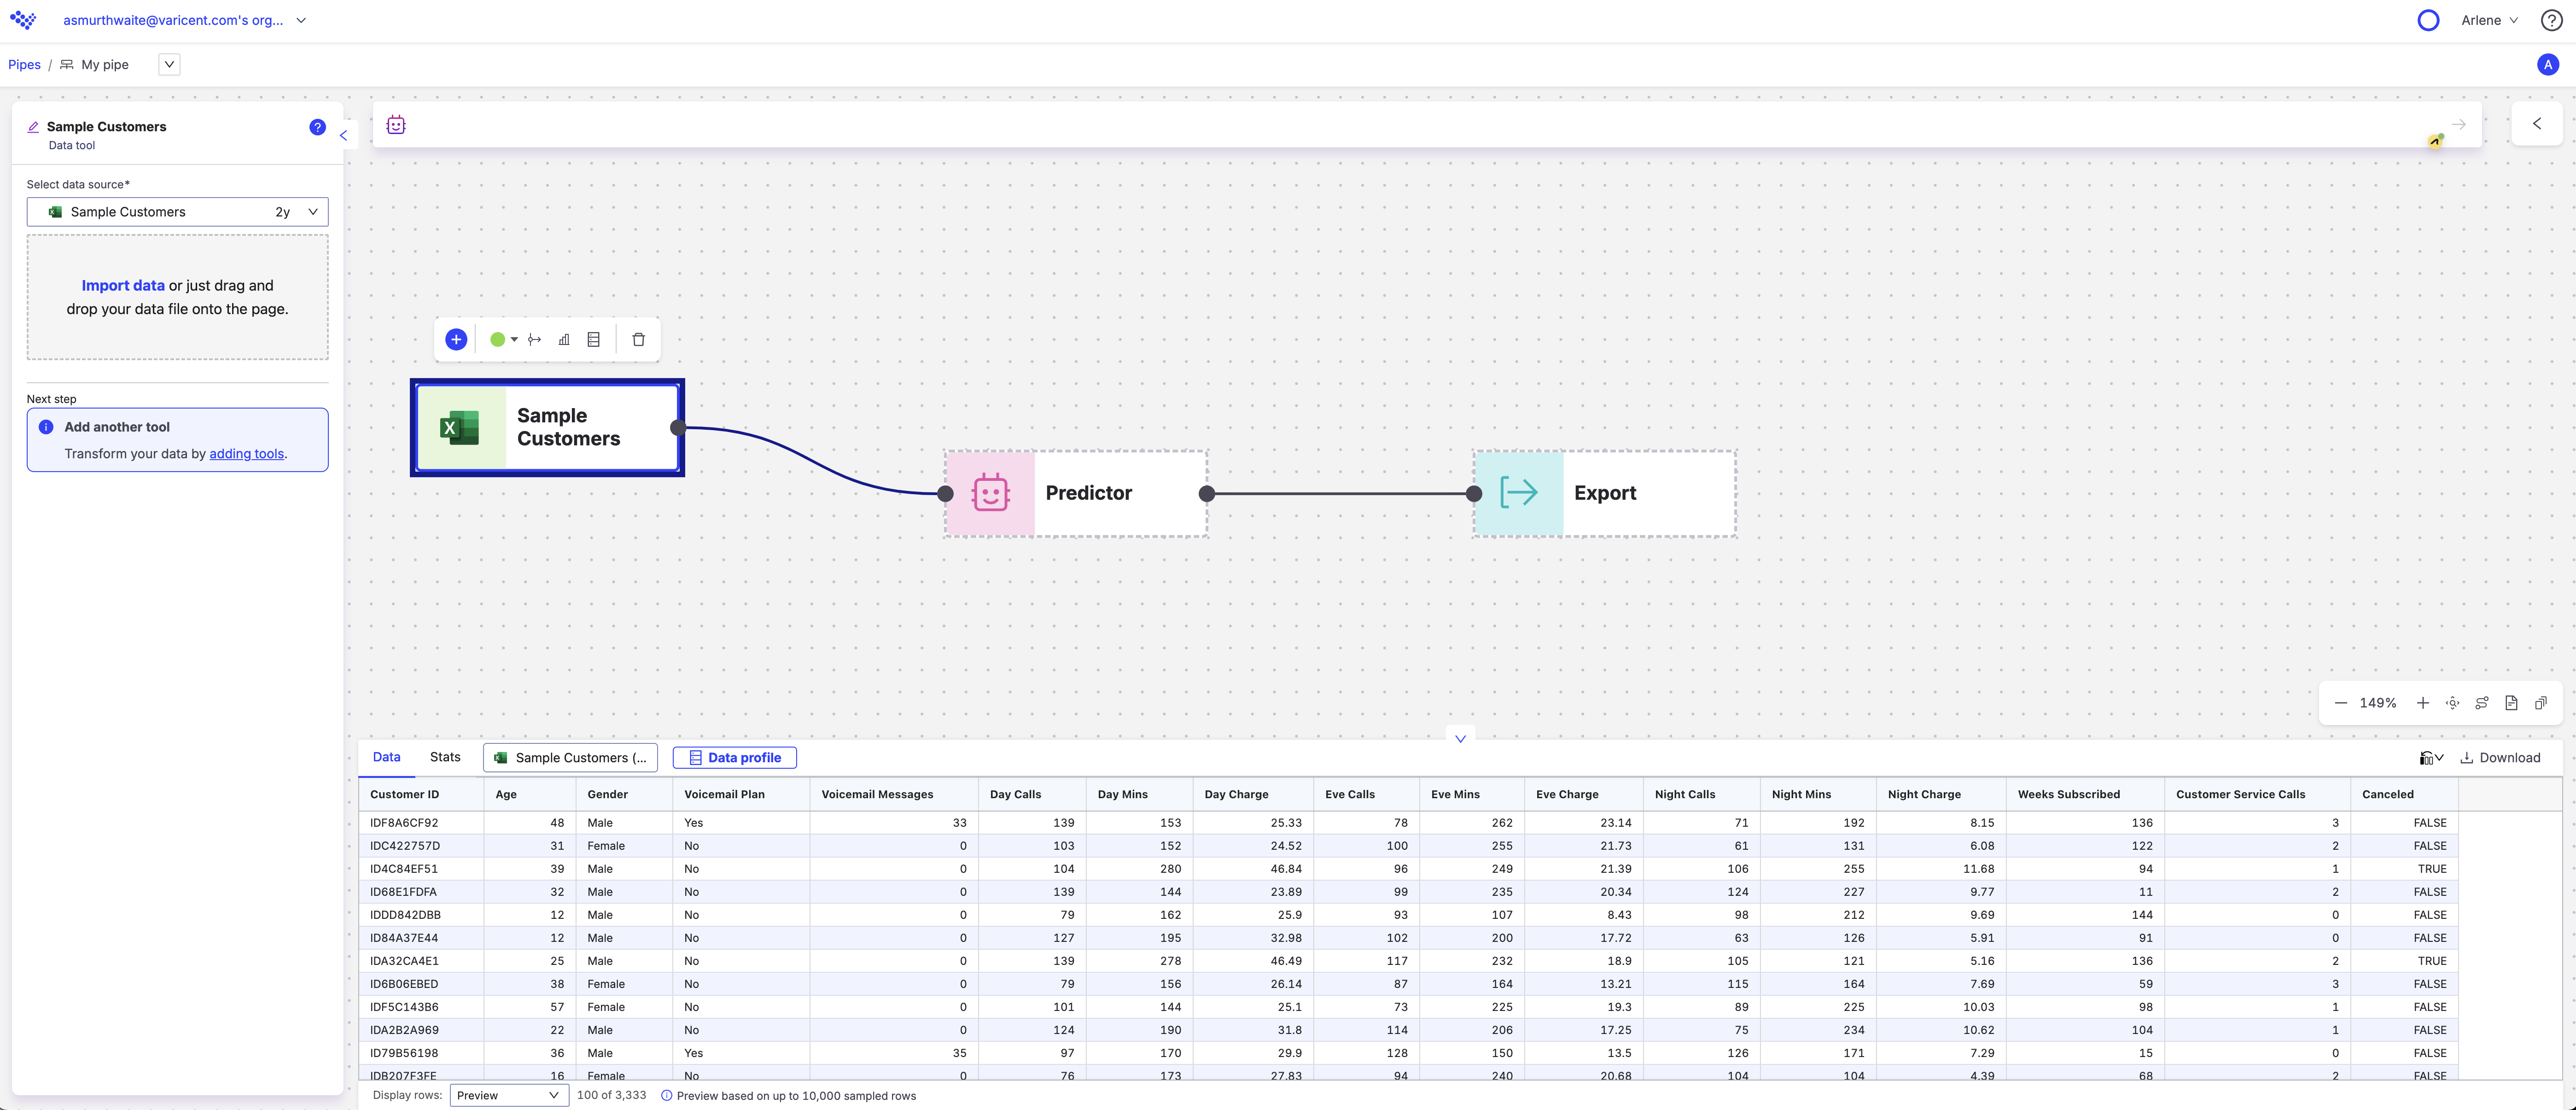Open the Arlene user menu

tap(2489, 20)
